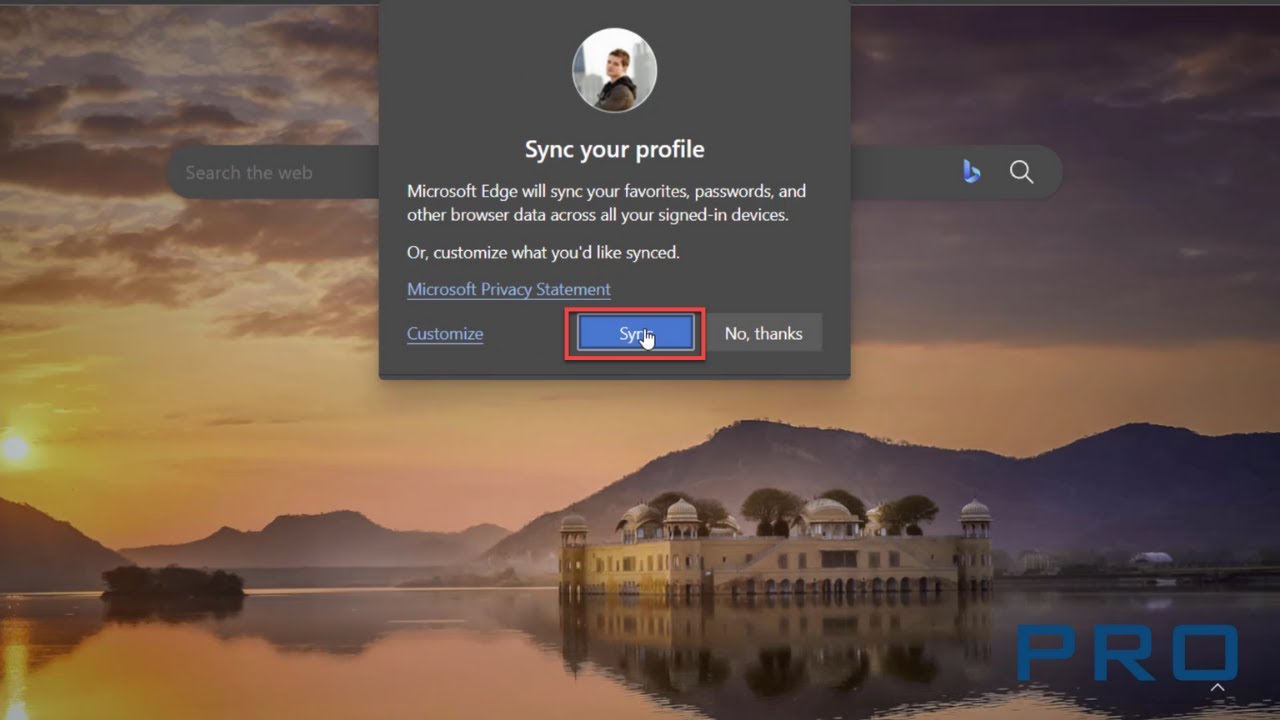Screen dimensions: 1280x720
Task: Open the Customize sync options link
Action: (445, 334)
